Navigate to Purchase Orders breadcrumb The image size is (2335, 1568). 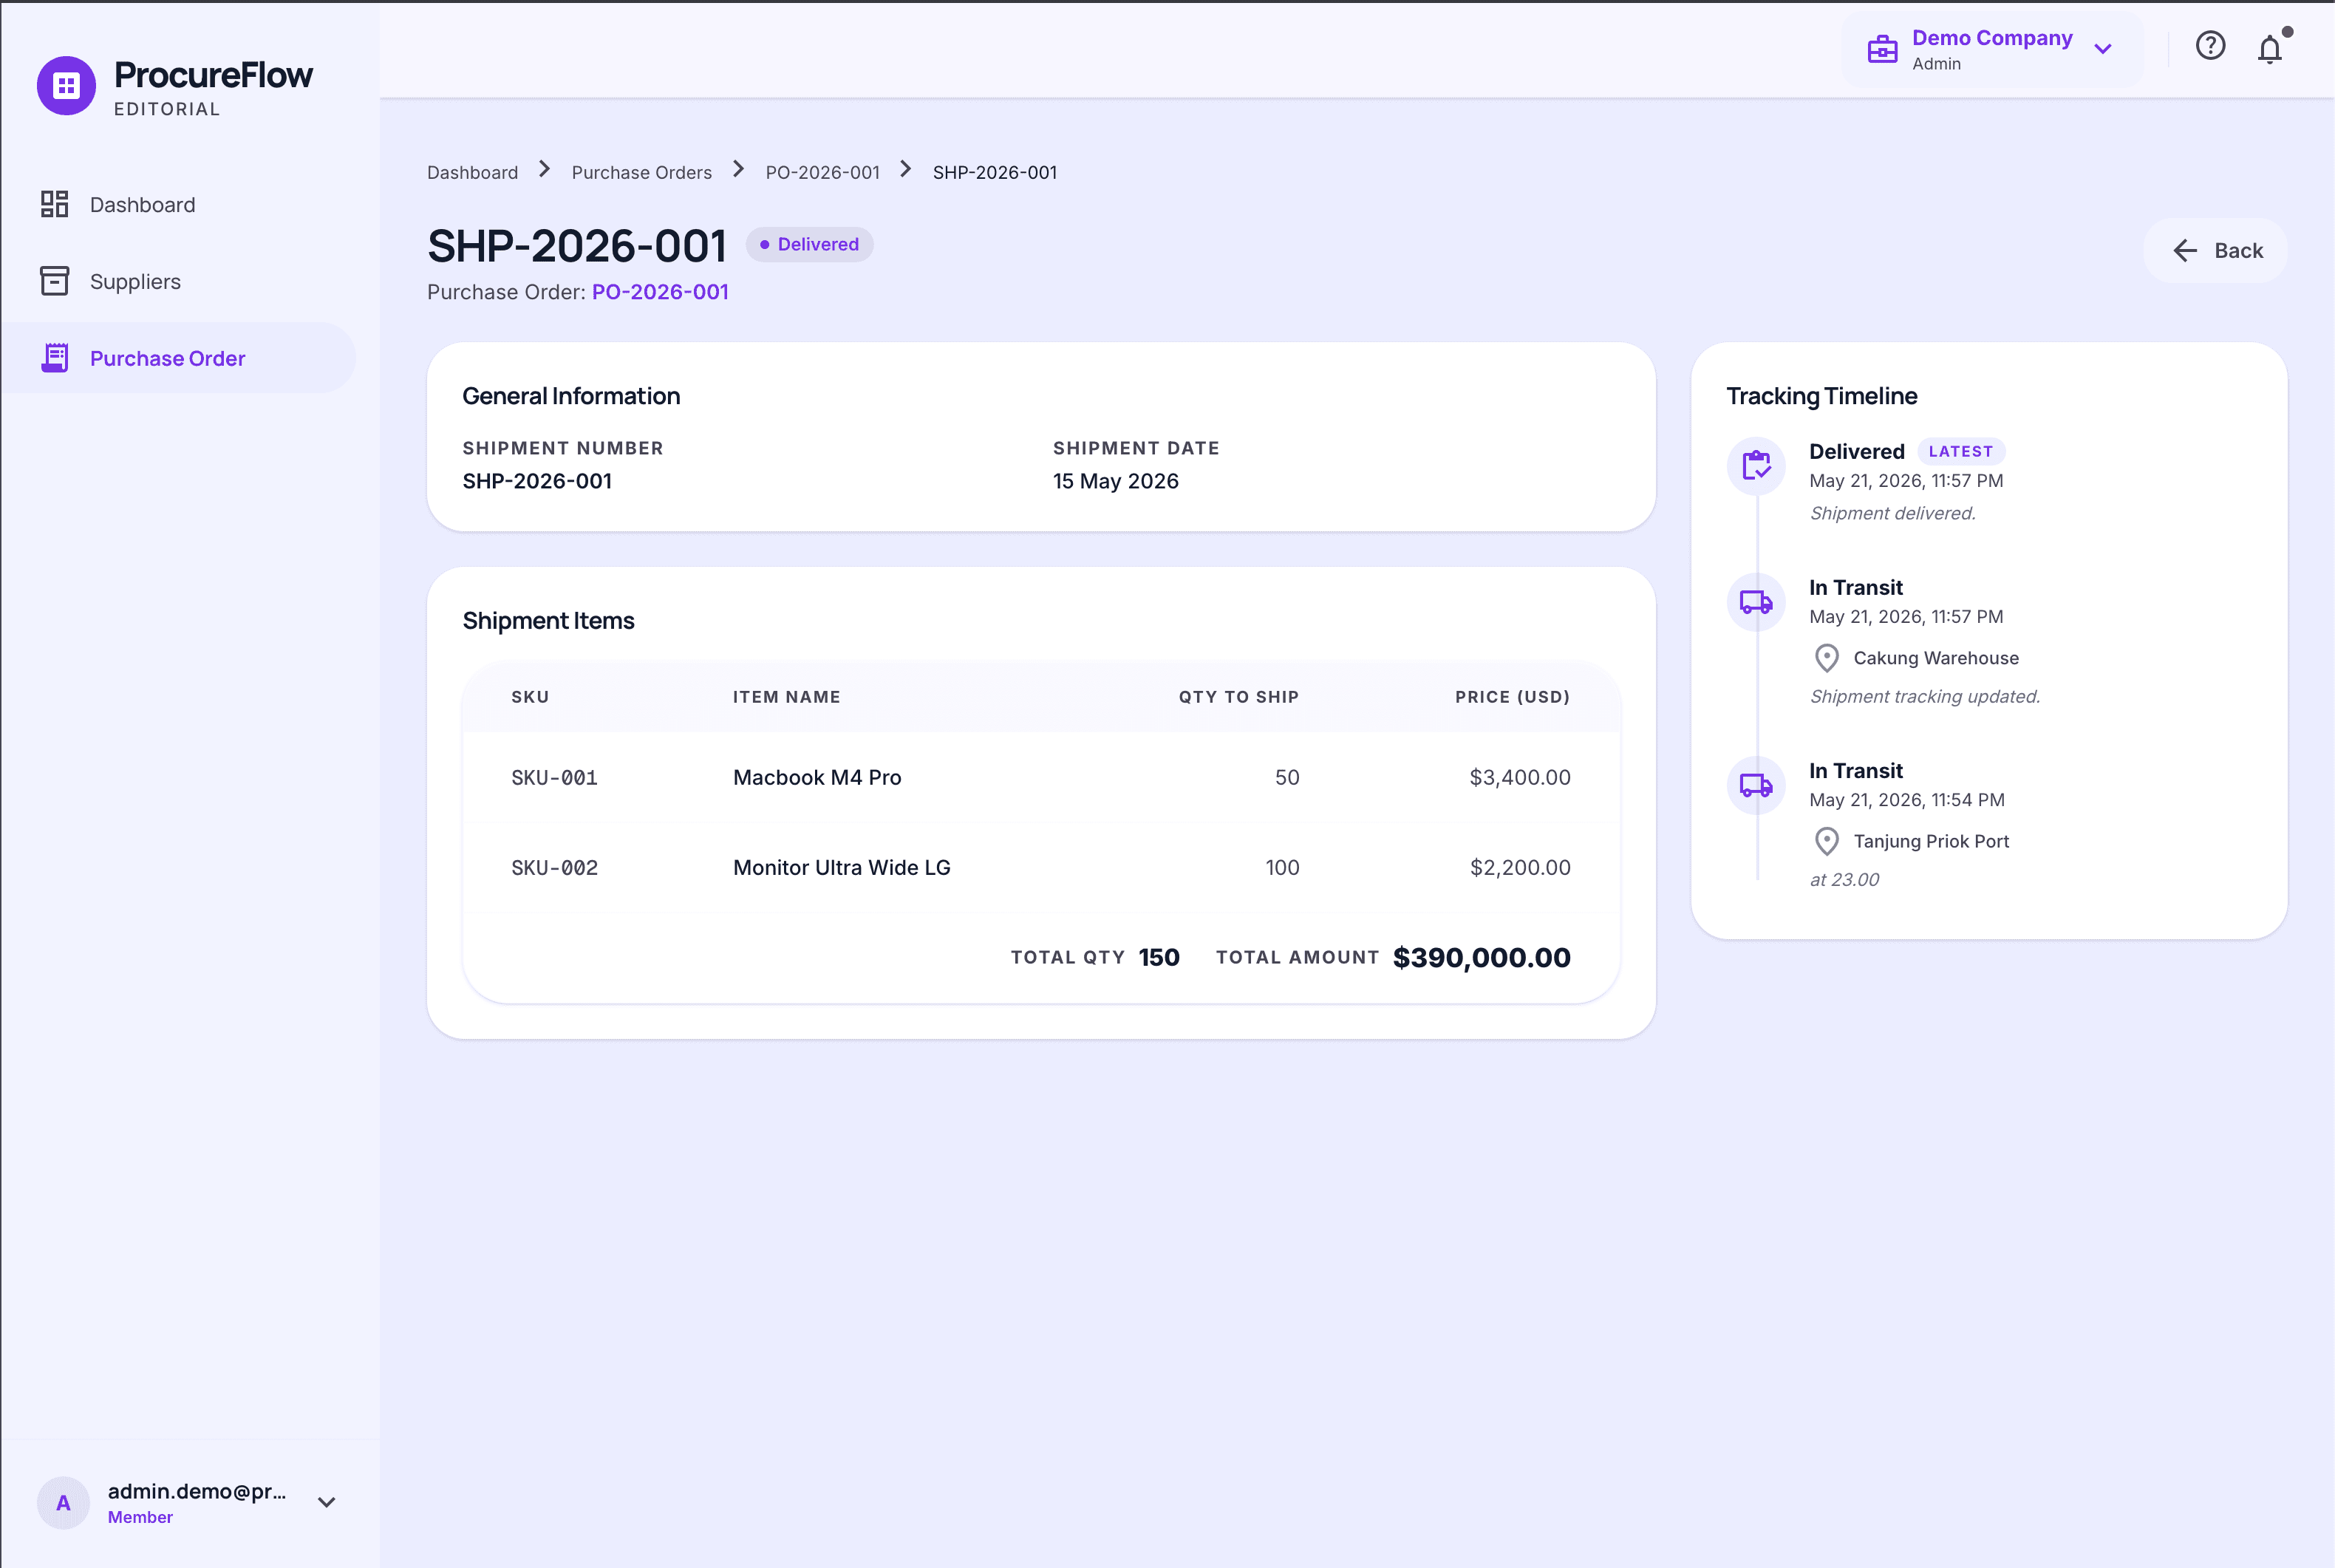pos(641,172)
